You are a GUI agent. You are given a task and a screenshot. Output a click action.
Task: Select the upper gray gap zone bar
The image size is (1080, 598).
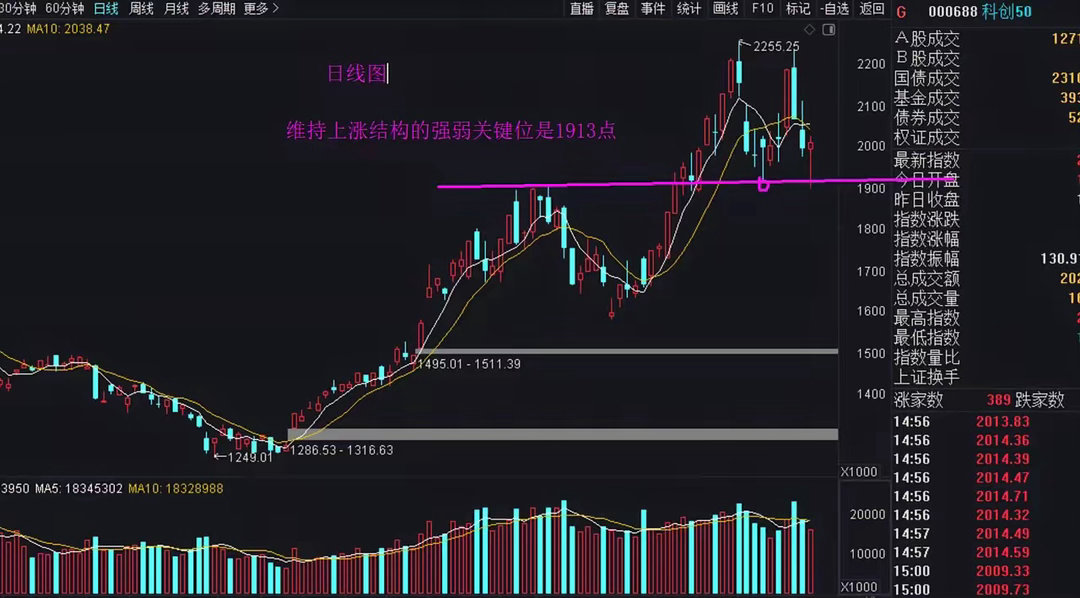click(627, 351)
